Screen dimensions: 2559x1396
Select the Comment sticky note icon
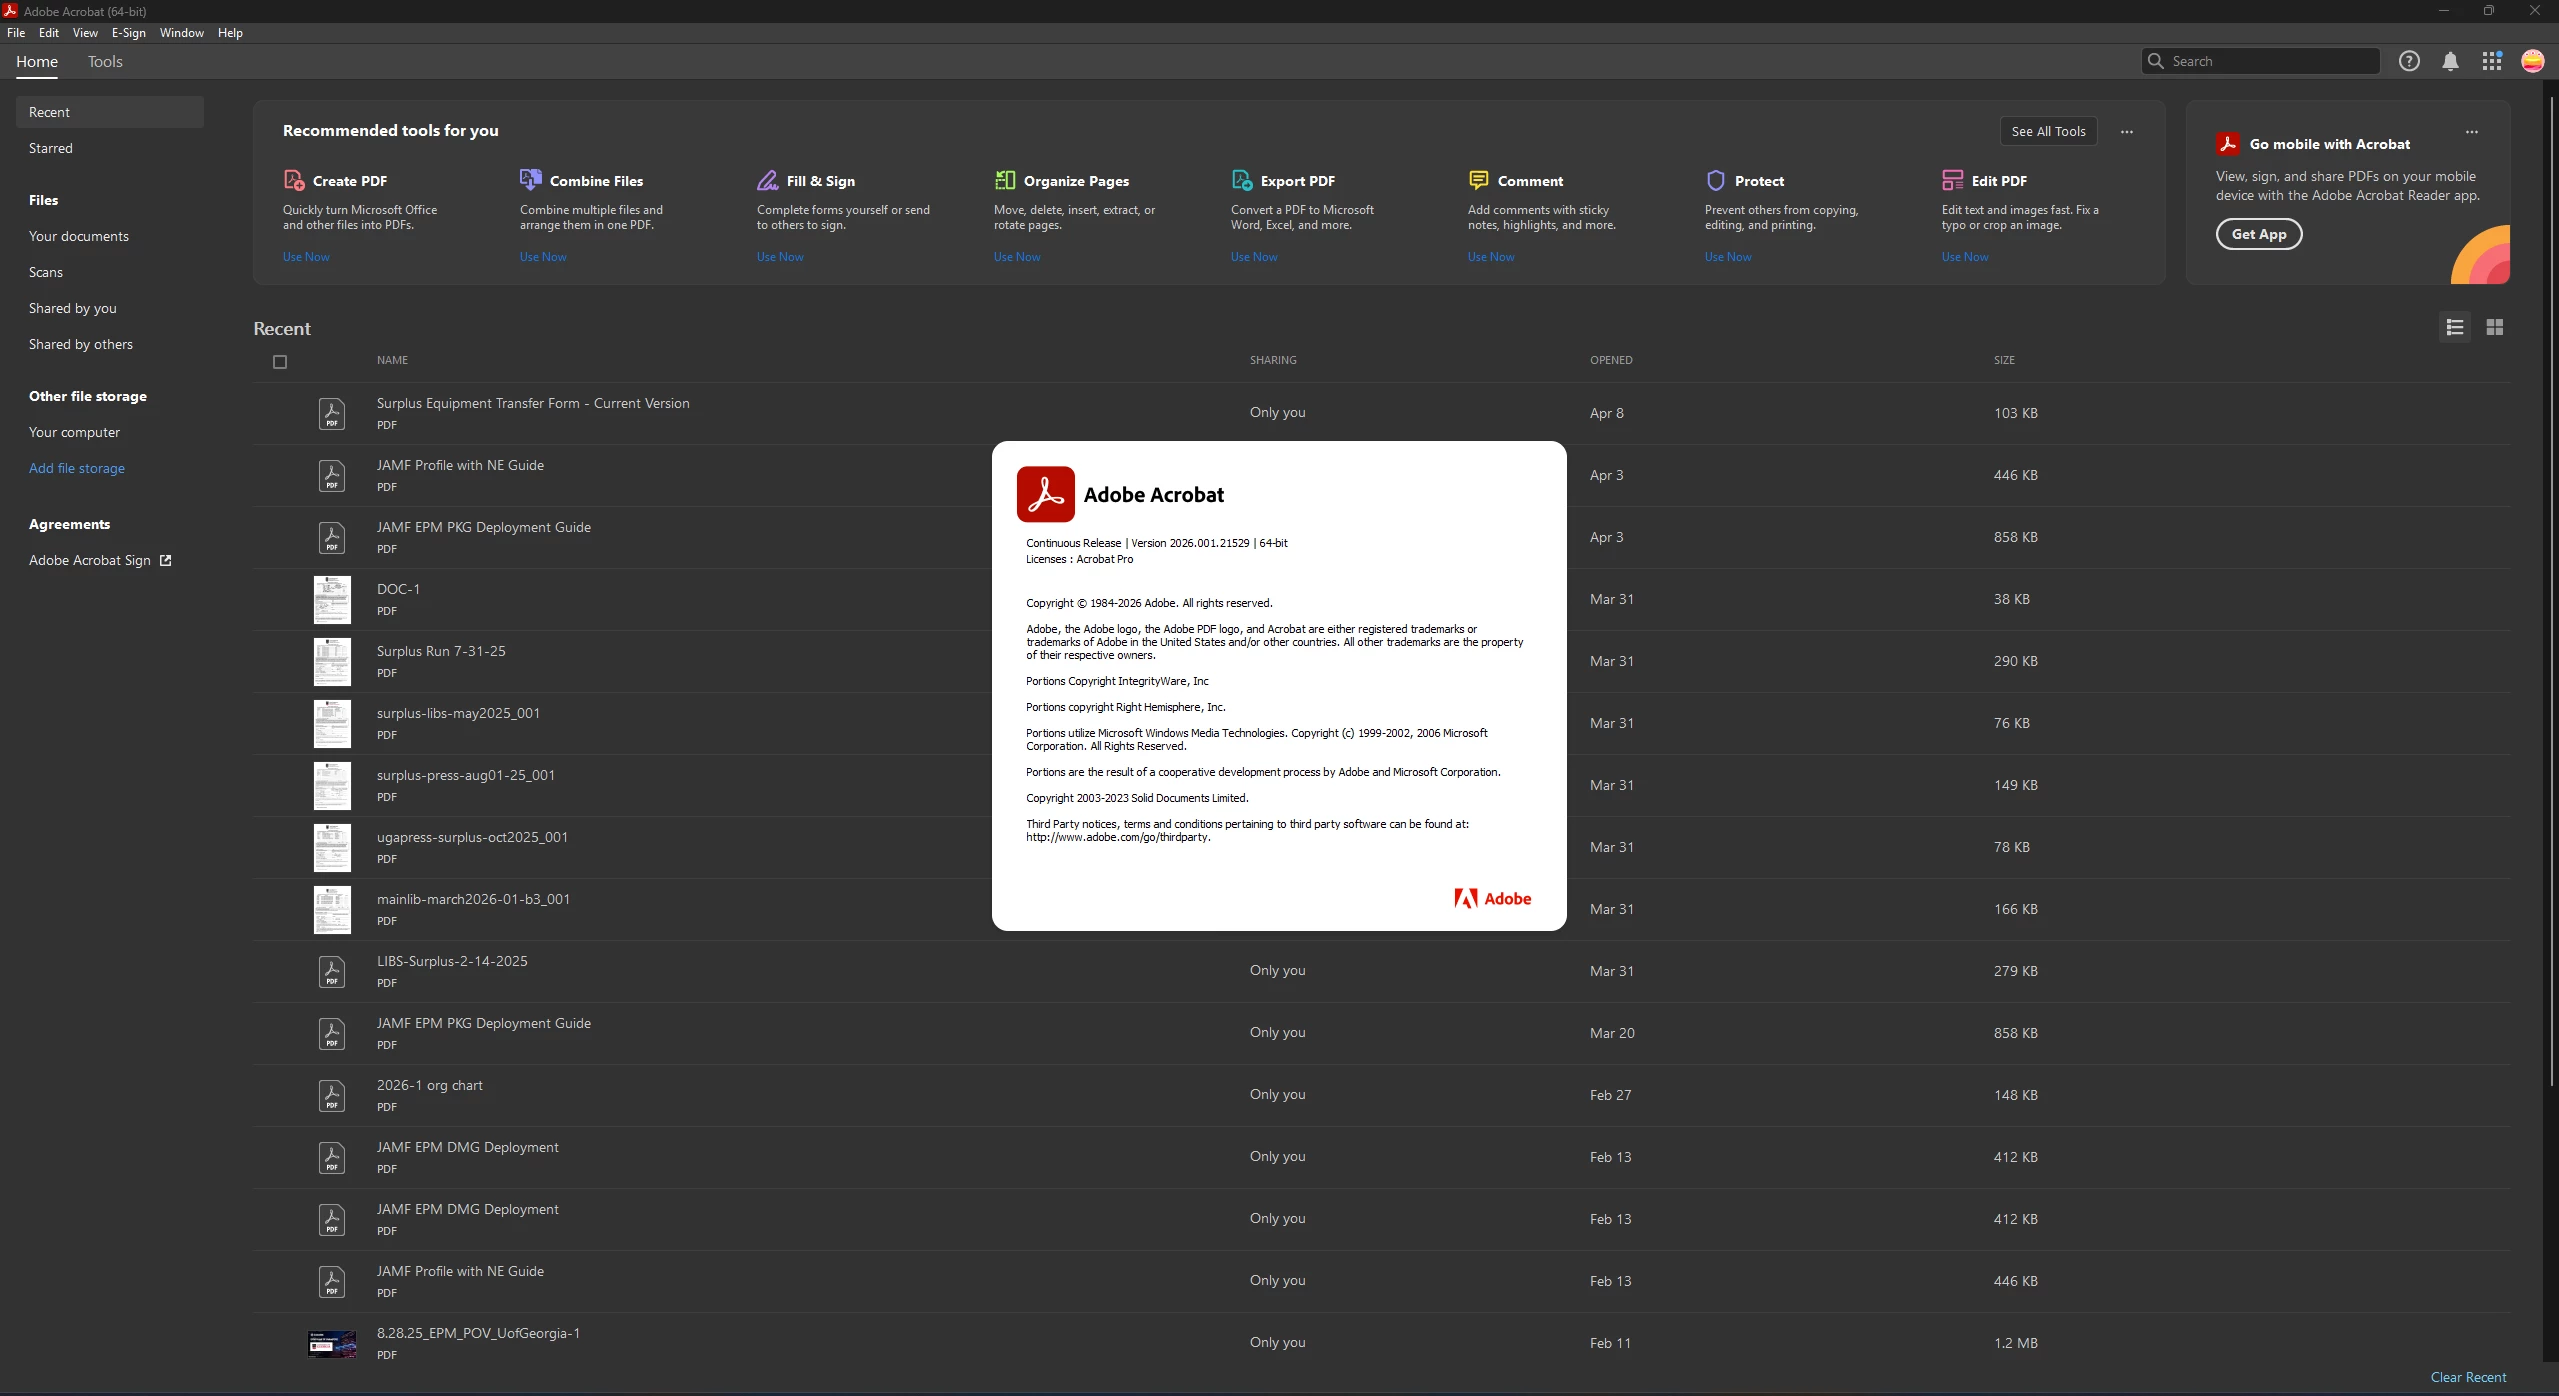(x=1478, y=180)
